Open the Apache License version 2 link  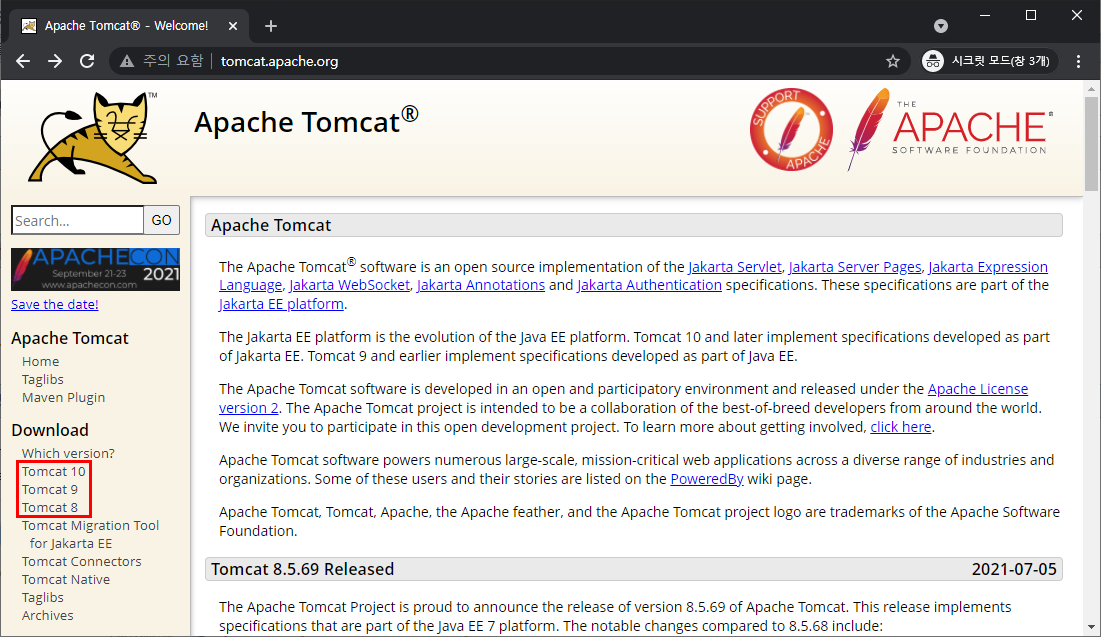(977, 389)
